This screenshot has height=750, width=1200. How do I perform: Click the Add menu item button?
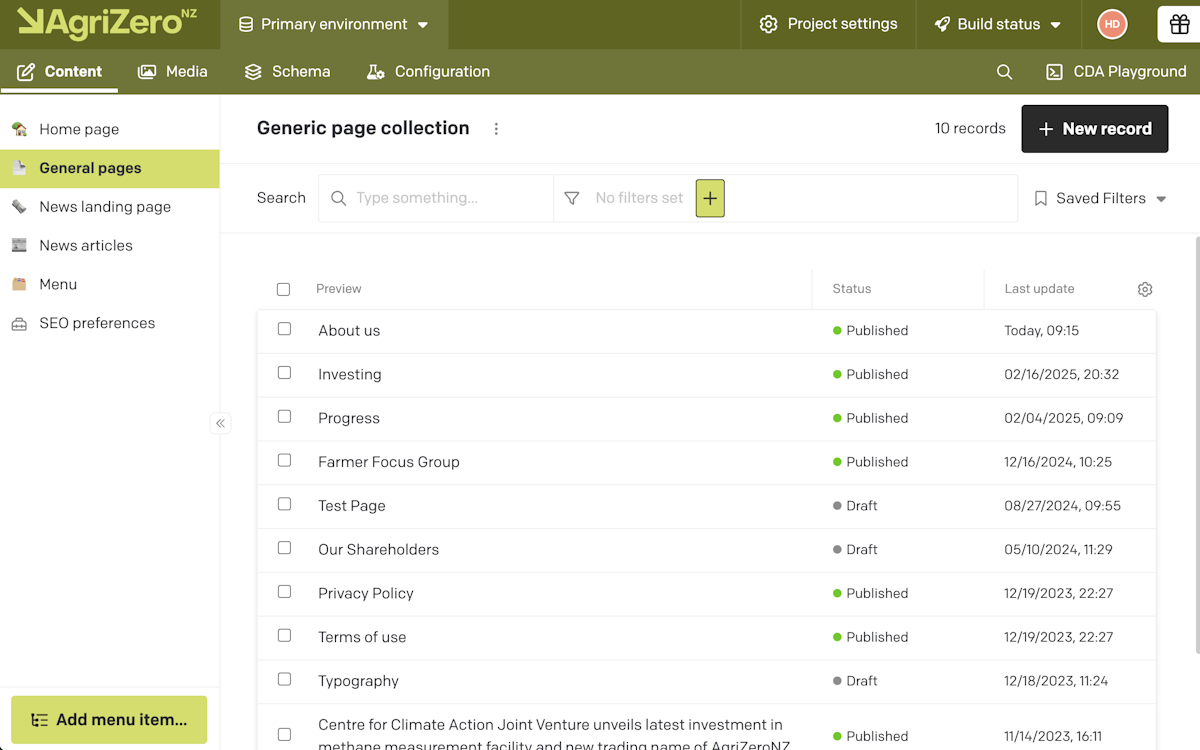click(109, 720)
